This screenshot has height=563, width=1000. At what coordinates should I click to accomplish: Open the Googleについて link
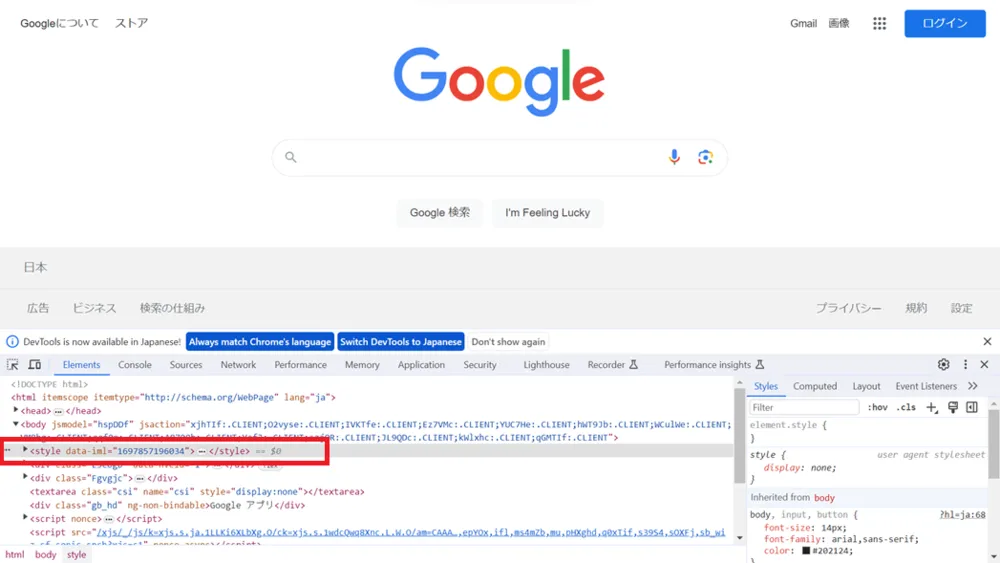(x=59, y=24)
